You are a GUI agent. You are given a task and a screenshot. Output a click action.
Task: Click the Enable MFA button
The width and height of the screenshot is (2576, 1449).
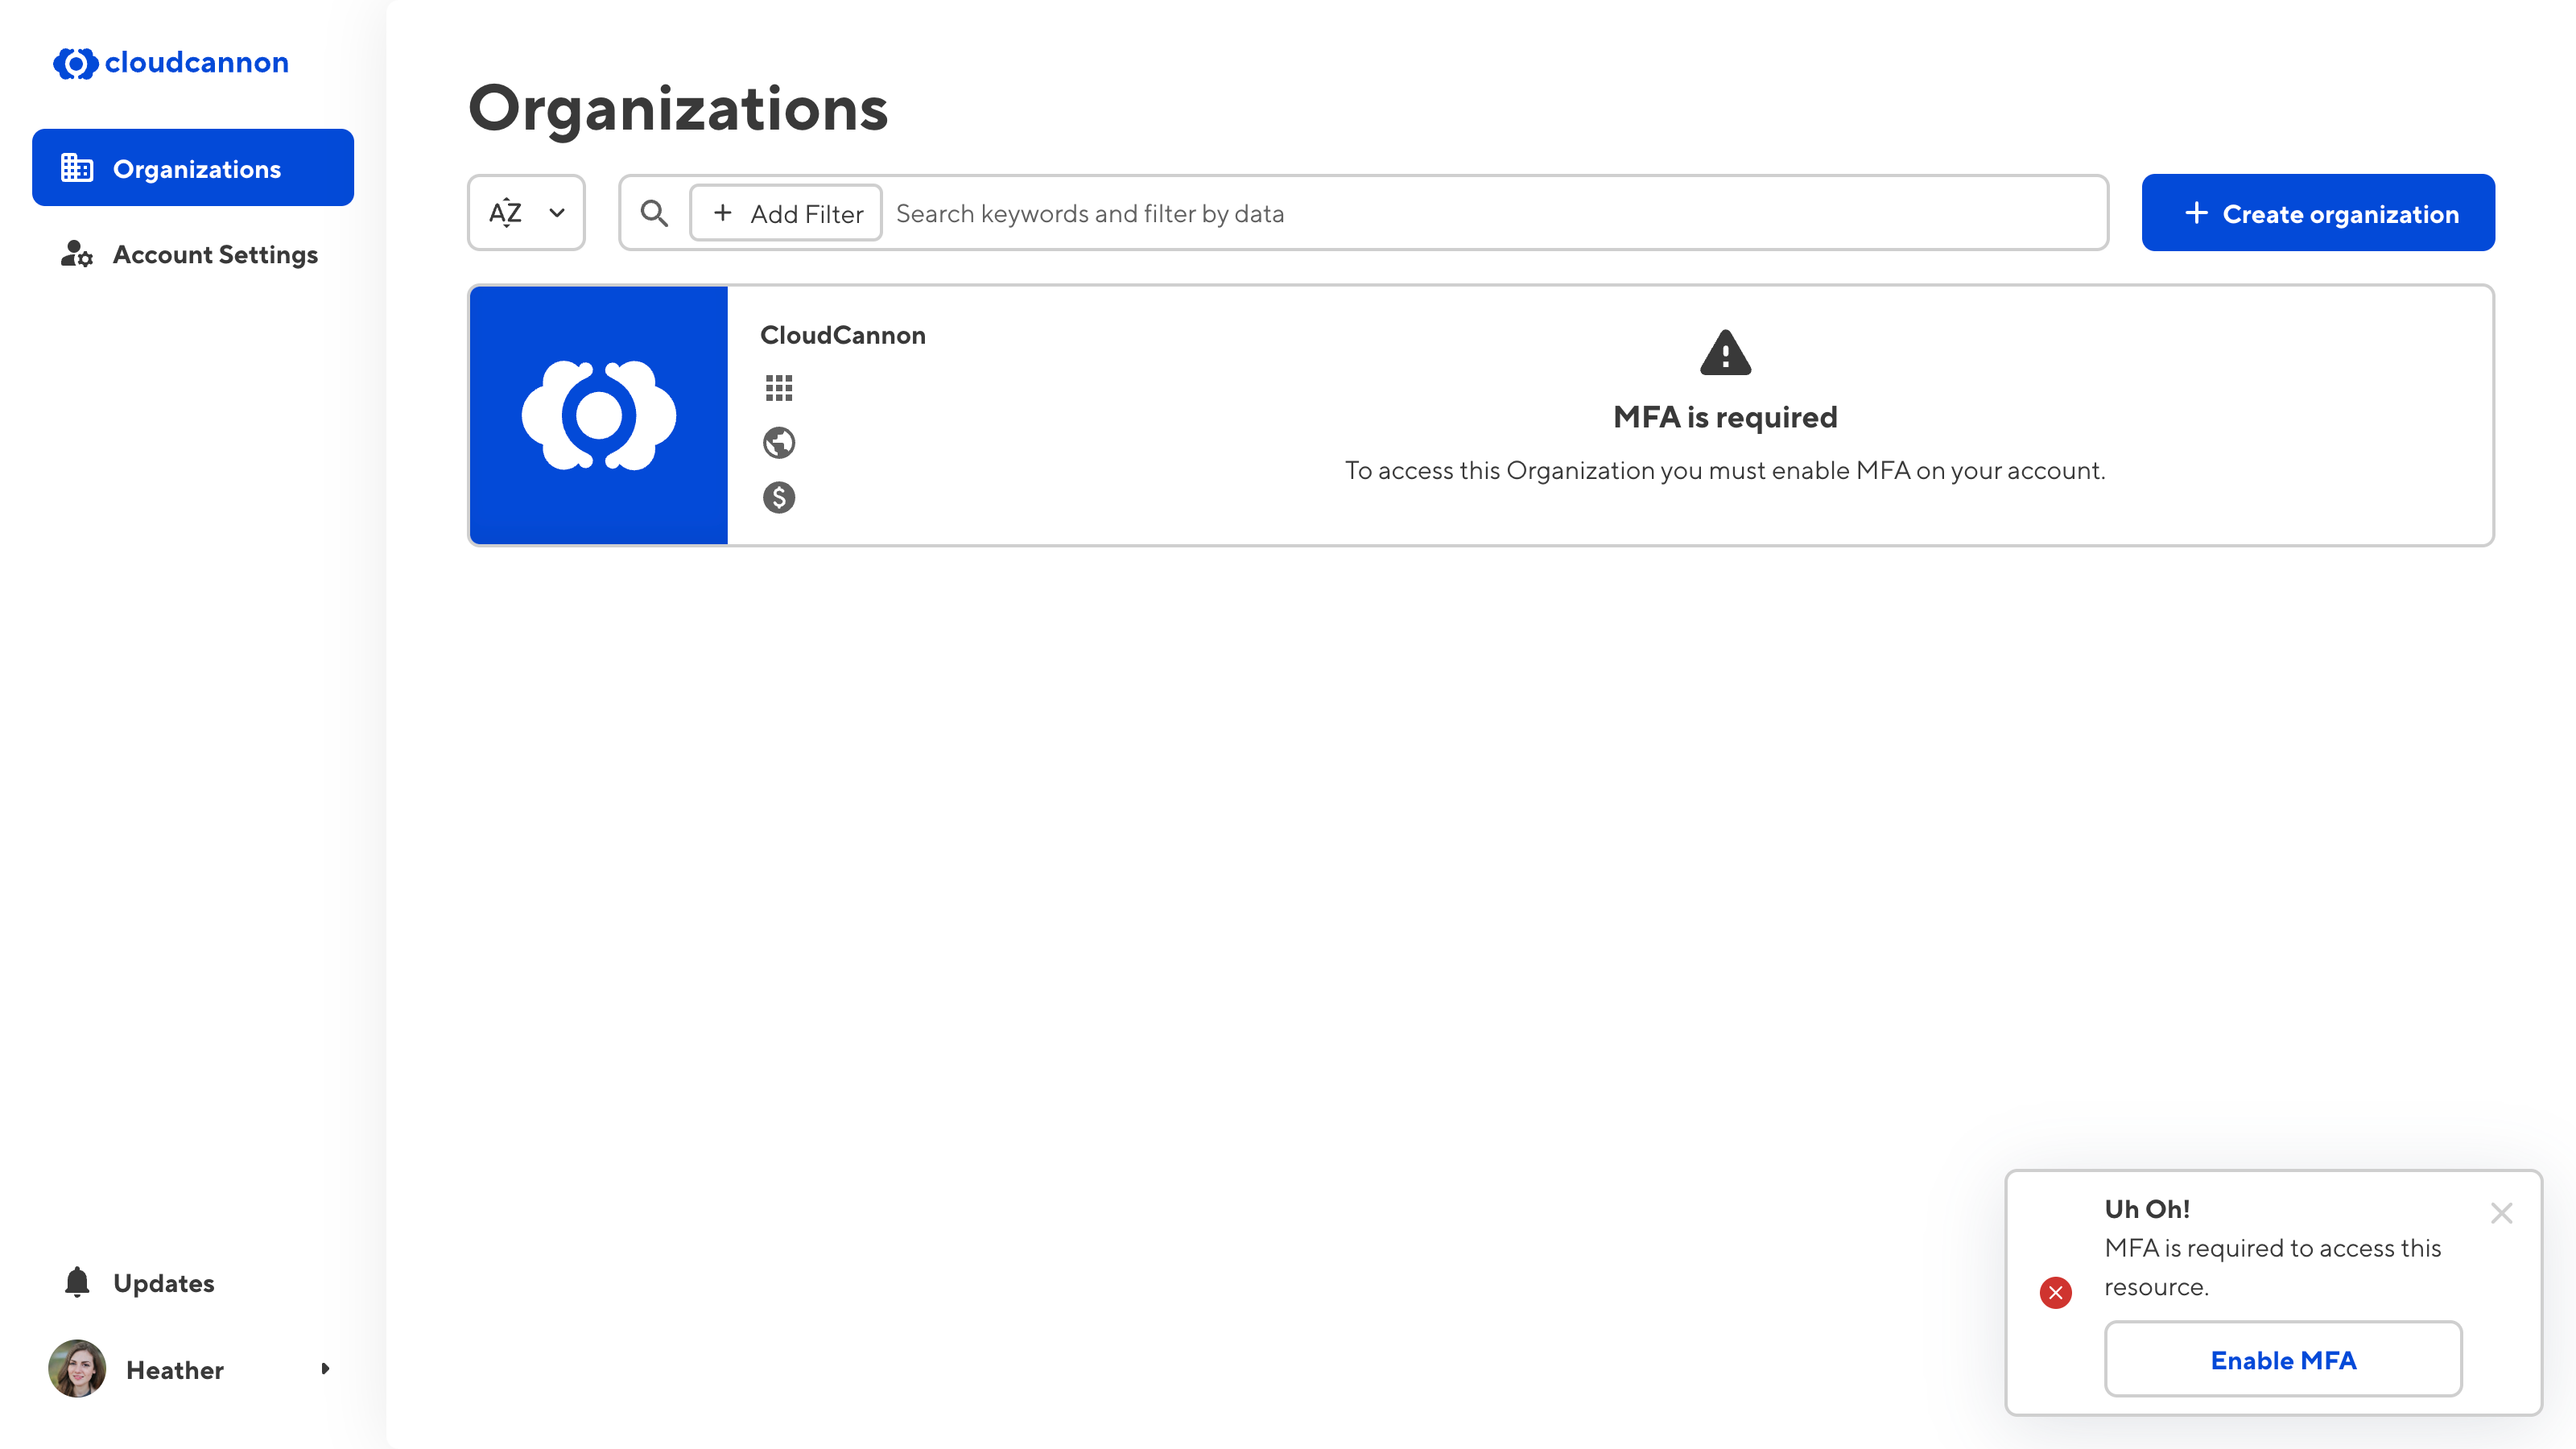(x=2282, y=1359)
